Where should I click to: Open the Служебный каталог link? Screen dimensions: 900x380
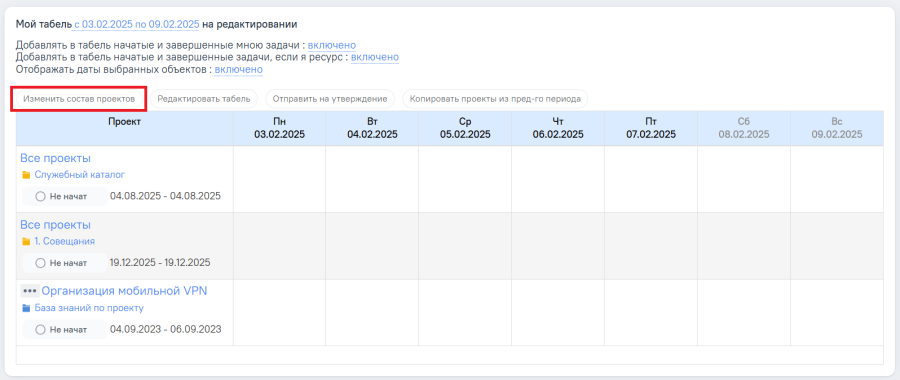point(79,175)
